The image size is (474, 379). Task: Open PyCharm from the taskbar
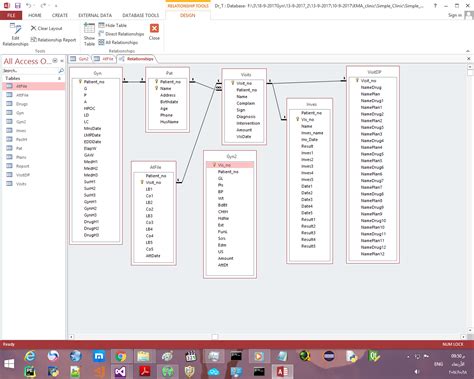[x=30, y=371]
